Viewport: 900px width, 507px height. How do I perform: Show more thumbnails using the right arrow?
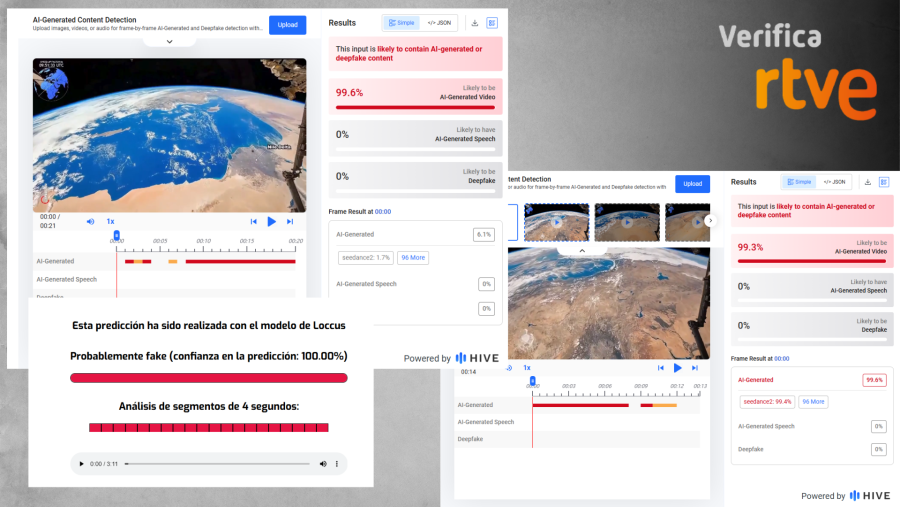[711, 220]
